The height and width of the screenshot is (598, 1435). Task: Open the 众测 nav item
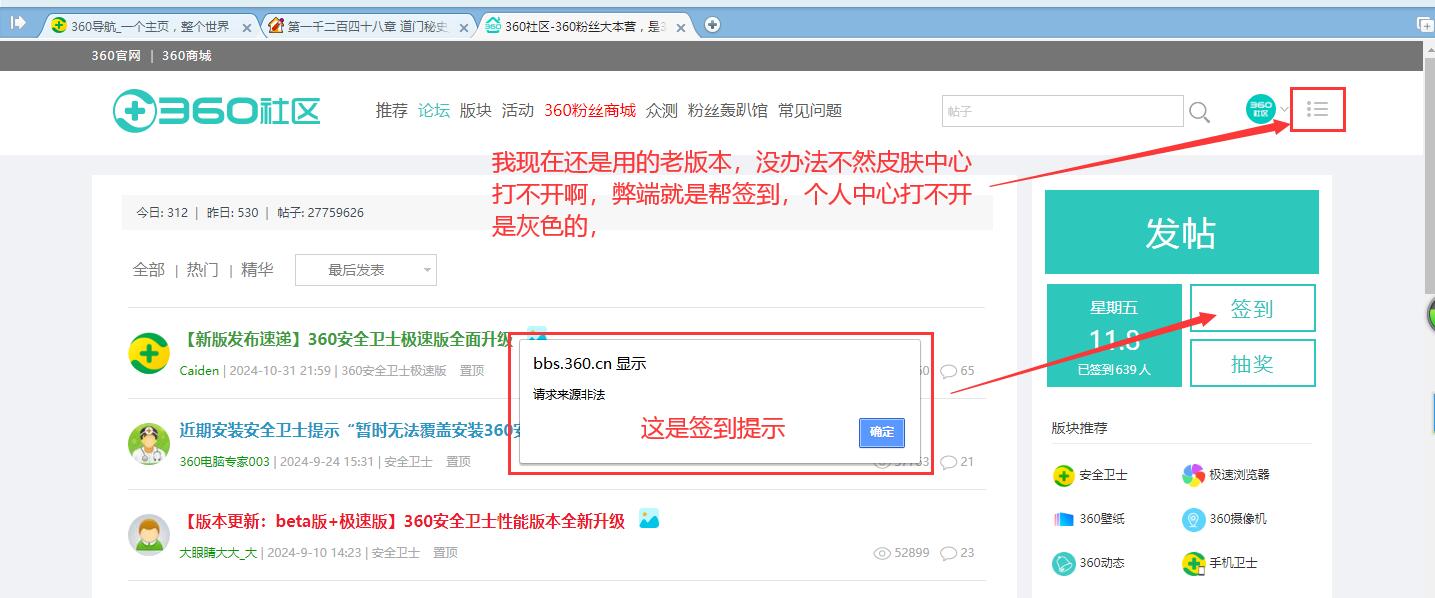(x=662, y=110)
